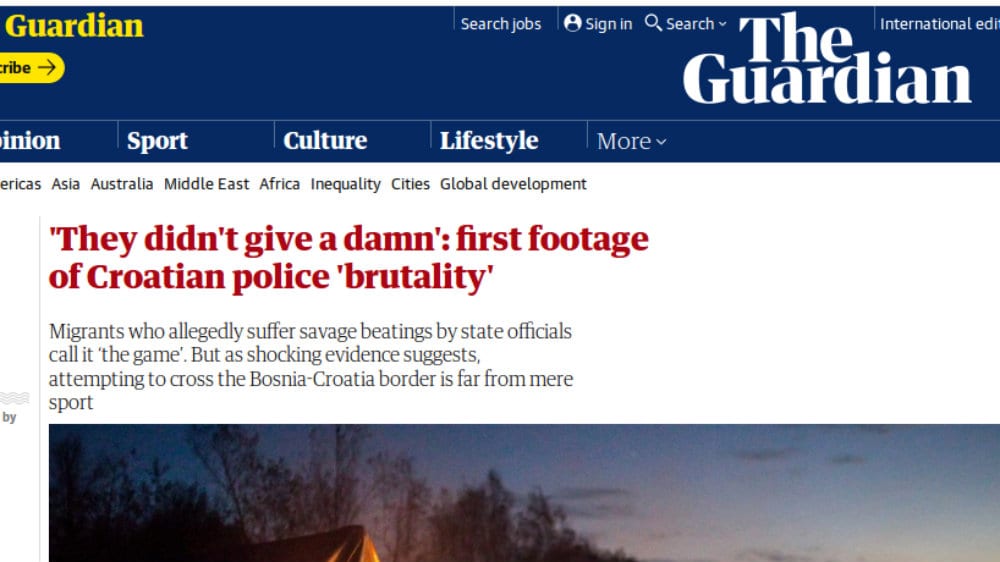Click the Search jobs link

click(501, 24)
